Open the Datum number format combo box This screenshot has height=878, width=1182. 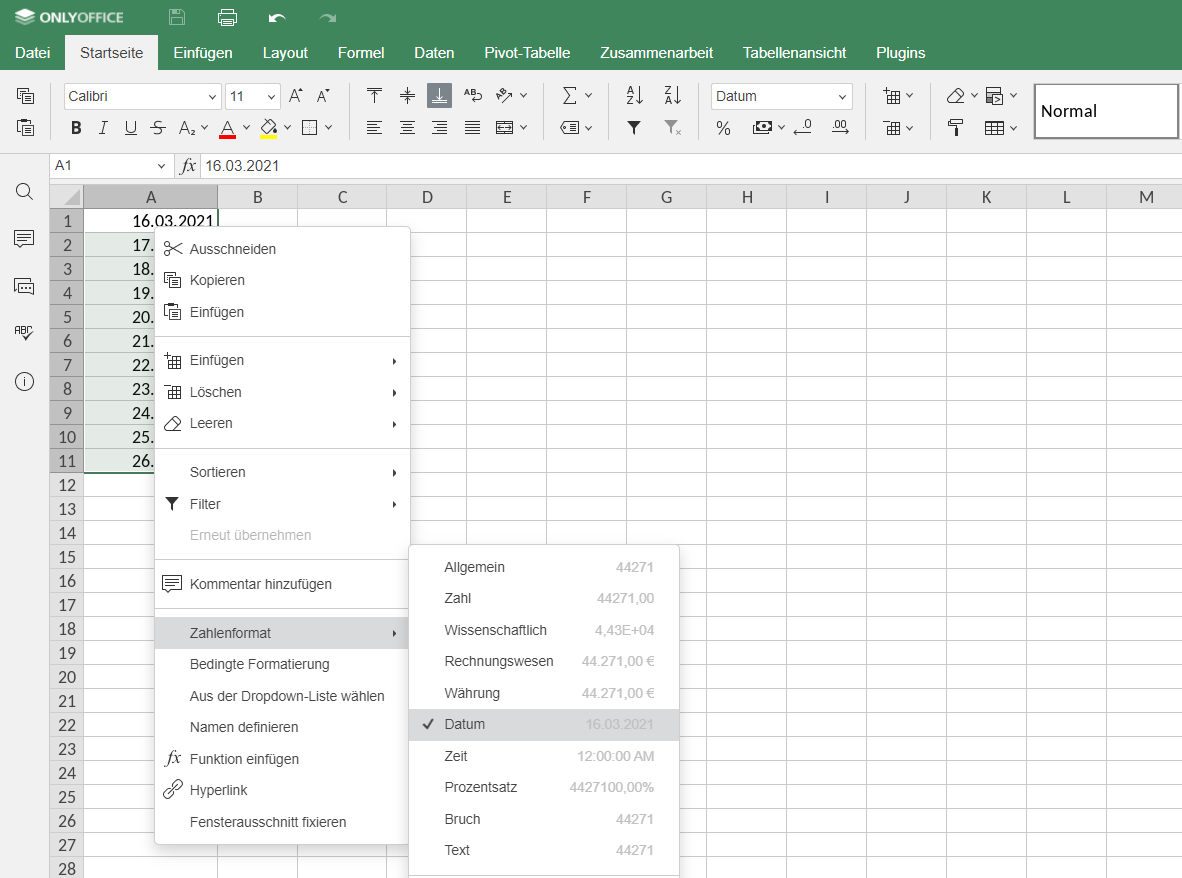click(x=781, y=96)
